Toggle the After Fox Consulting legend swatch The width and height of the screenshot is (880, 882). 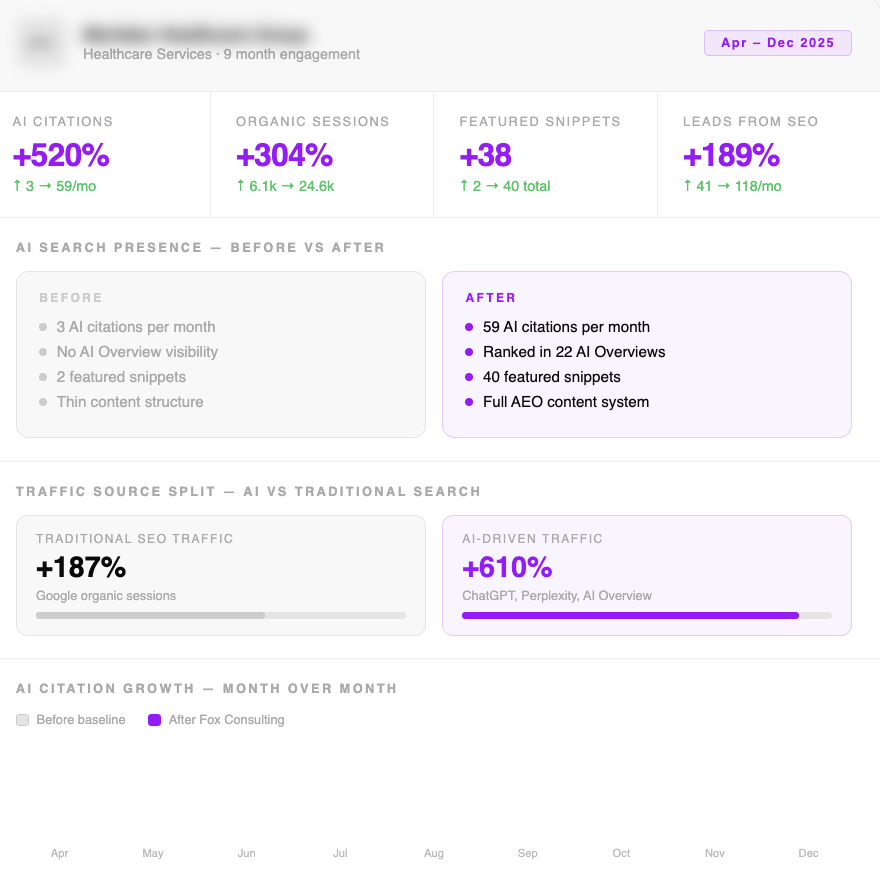tap(155, 720)
